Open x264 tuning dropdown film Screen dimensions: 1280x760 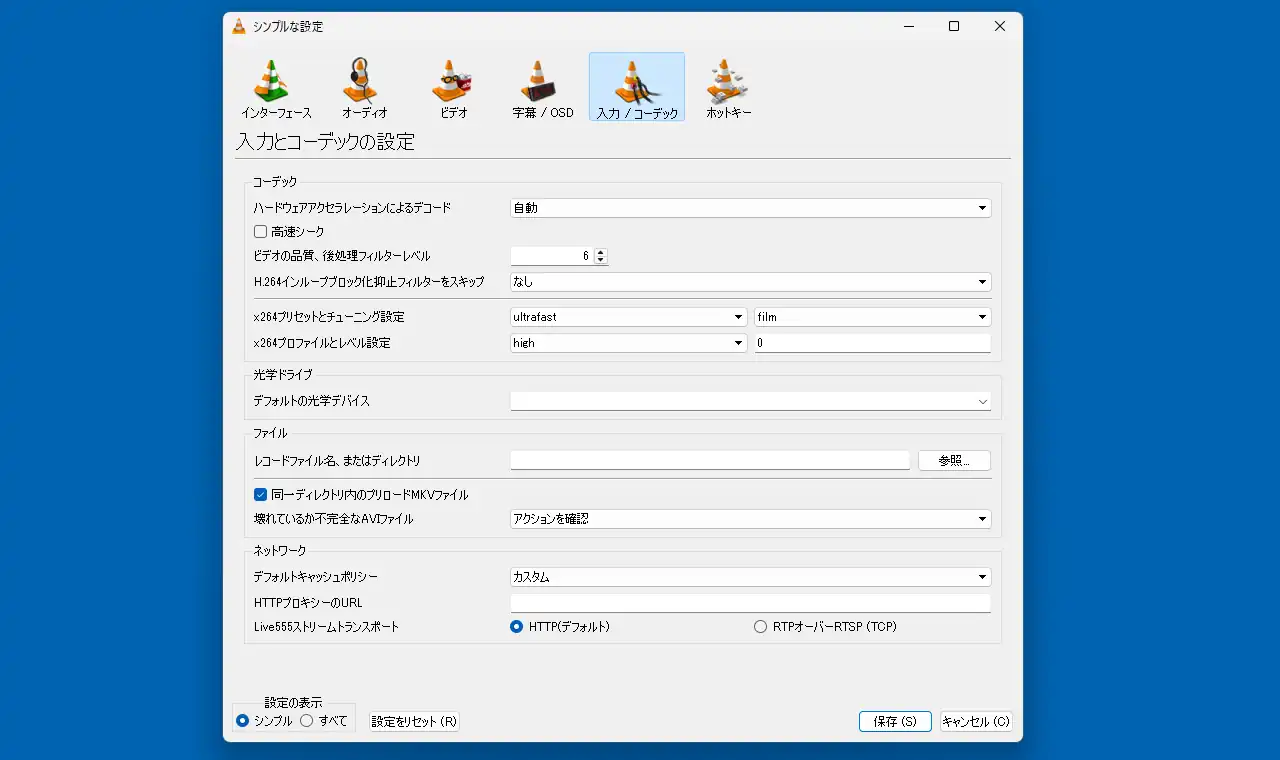click(x=872, y=317)
